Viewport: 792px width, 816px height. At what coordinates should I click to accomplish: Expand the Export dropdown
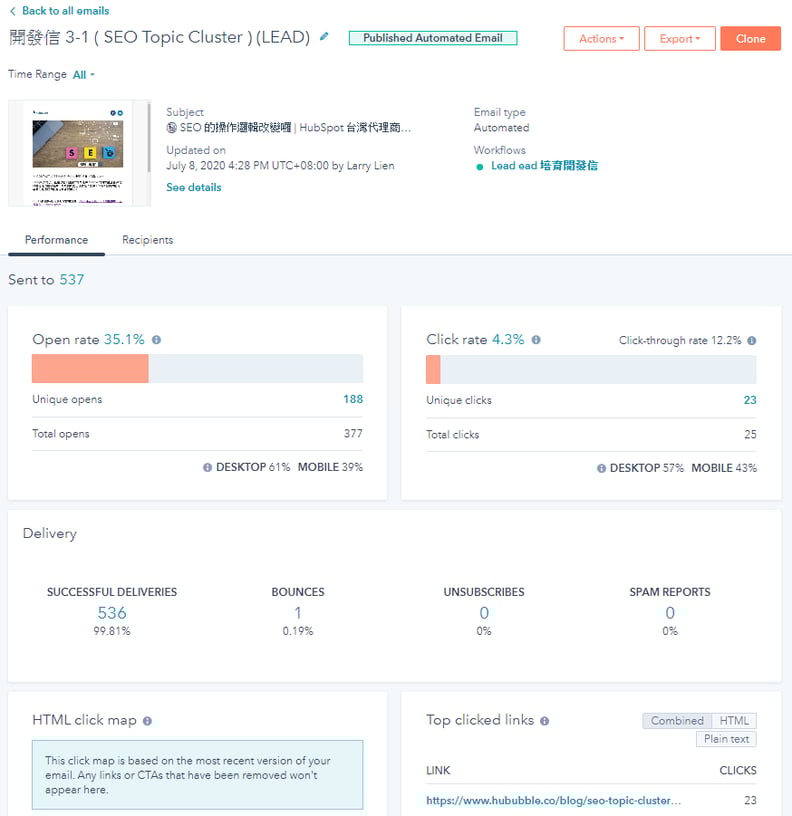[679, 39]
